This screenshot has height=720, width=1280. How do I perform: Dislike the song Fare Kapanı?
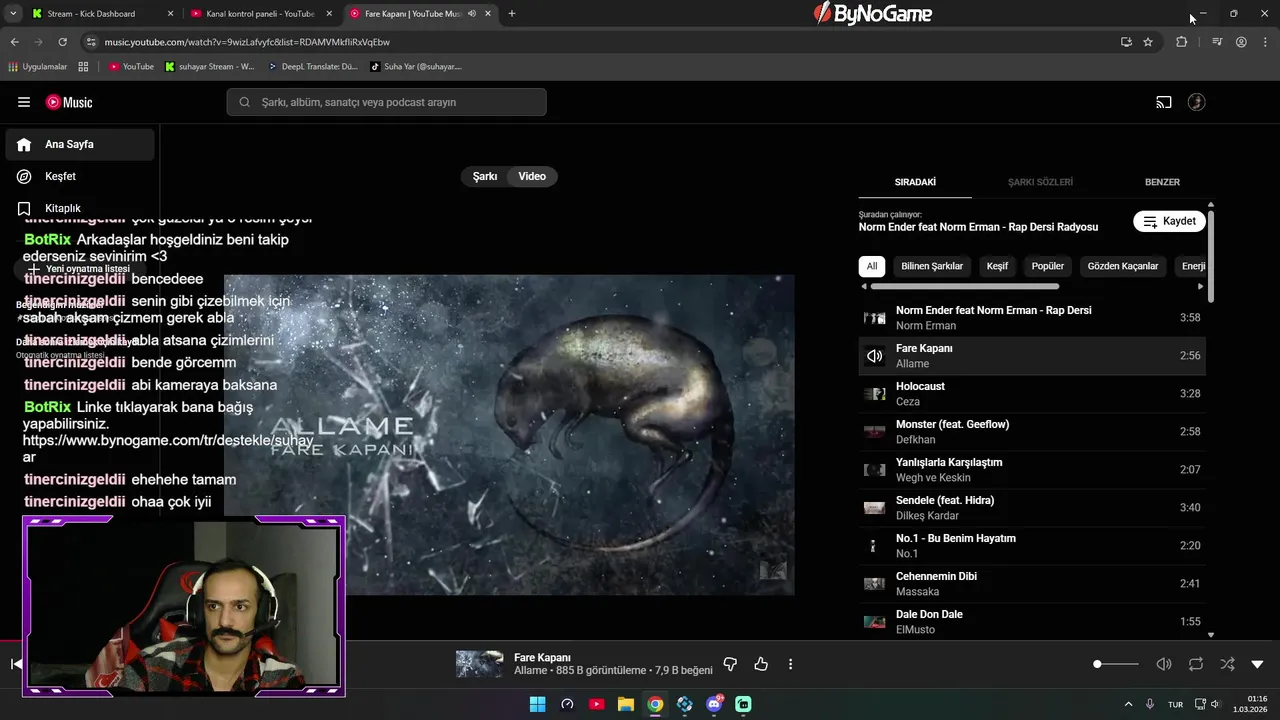[x=730, y=664]
